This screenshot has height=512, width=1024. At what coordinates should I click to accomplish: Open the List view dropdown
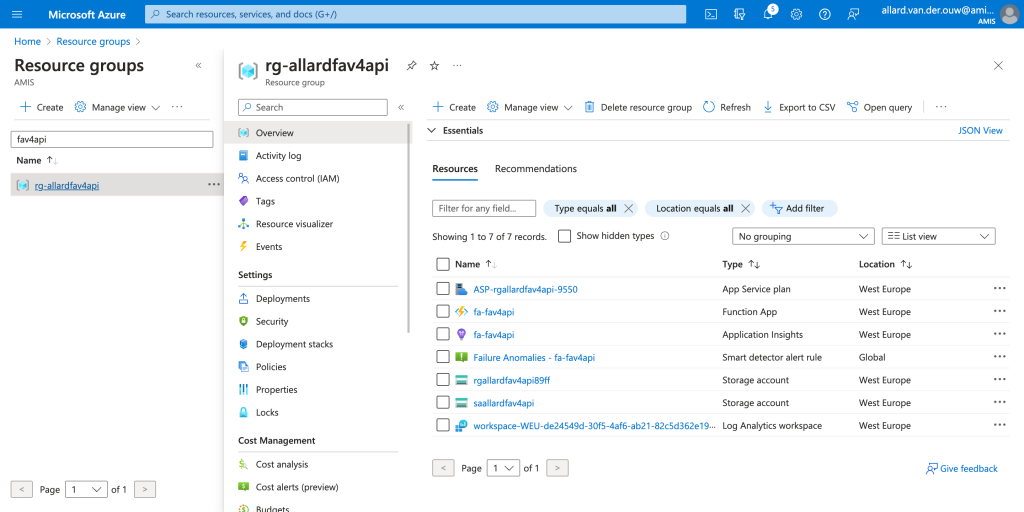pos(938,236)
